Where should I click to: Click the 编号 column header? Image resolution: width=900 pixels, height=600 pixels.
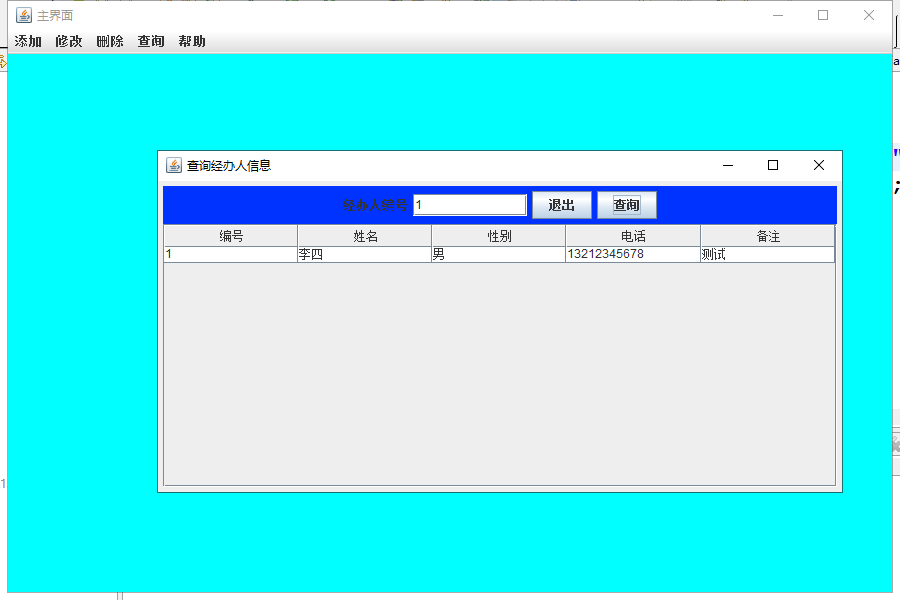coord(231,236)
